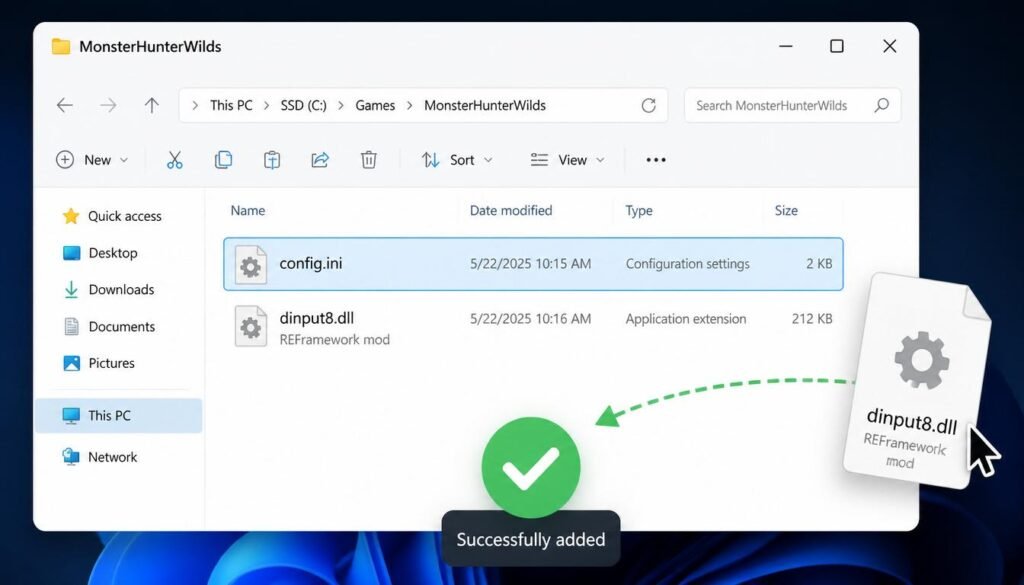The image size is (1024, 585).
Task: Select This PC in sidebar
Action: coord(118,416)
